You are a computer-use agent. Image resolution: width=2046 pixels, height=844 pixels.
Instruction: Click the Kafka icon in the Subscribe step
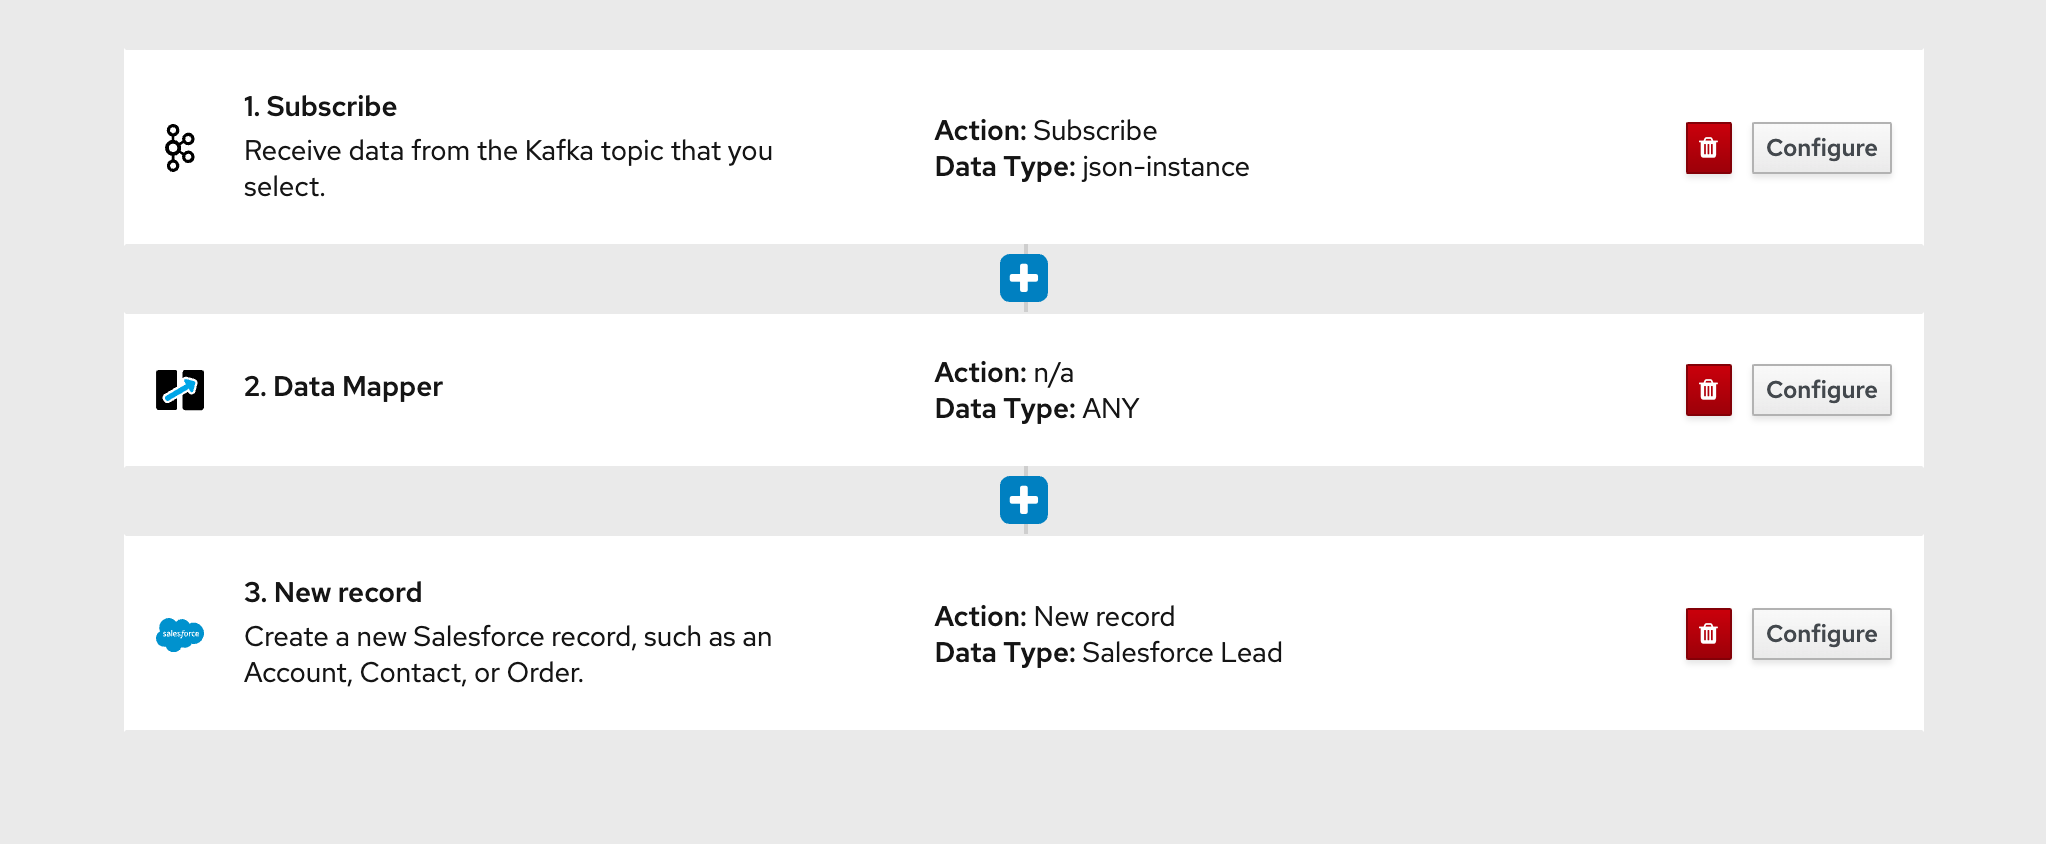180,148
